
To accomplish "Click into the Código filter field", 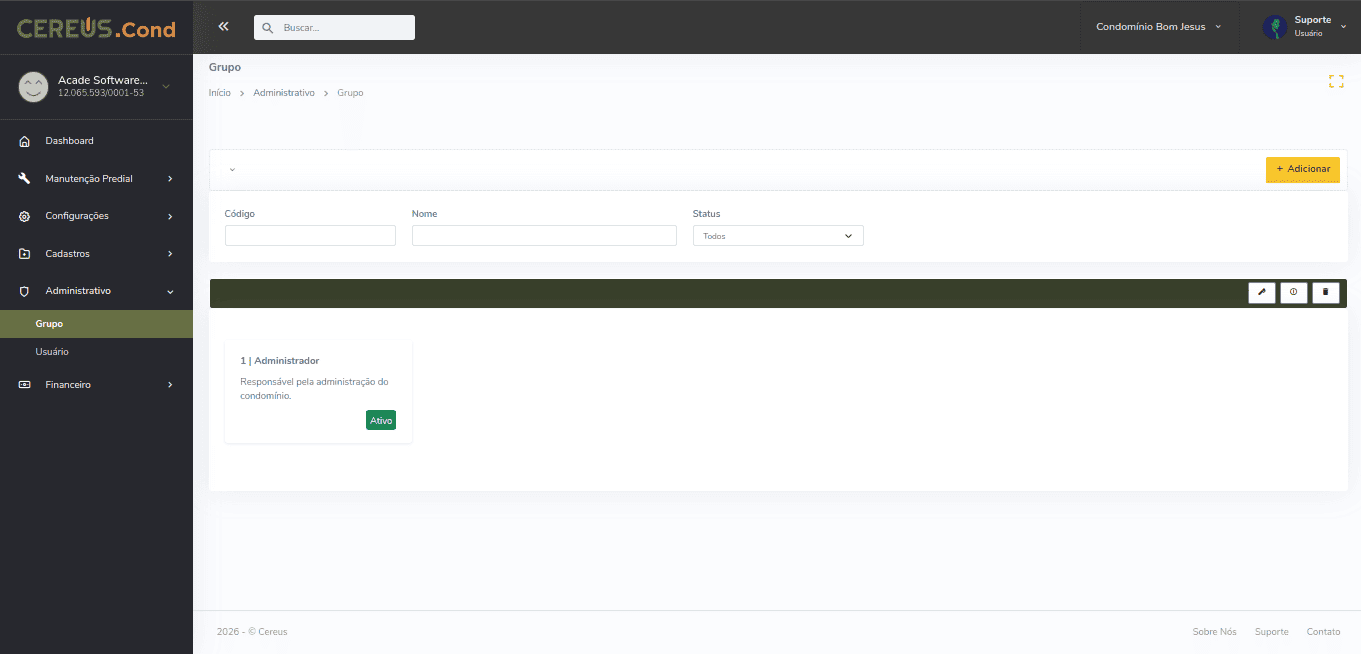I will click(310, 236).
